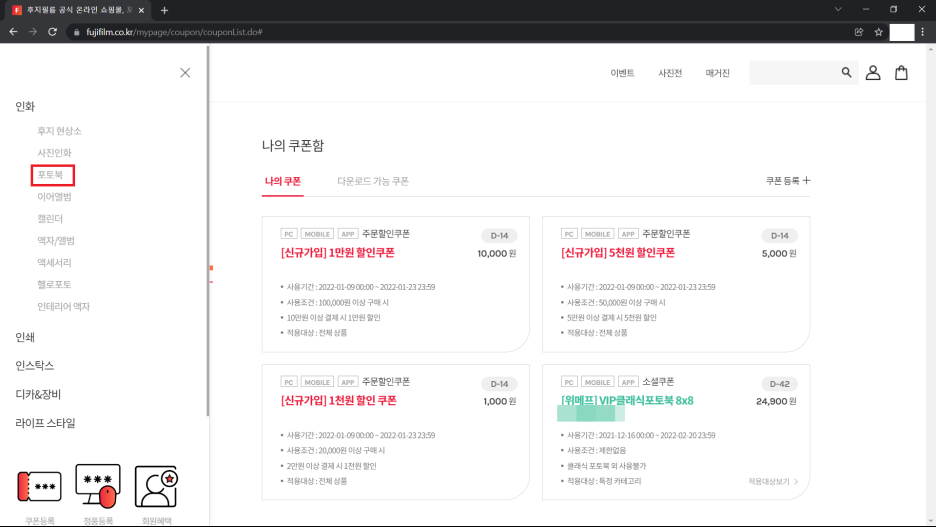Close the side navigation menu with X
This screenshot has width=936, height=527.
(x=185, y=73)
